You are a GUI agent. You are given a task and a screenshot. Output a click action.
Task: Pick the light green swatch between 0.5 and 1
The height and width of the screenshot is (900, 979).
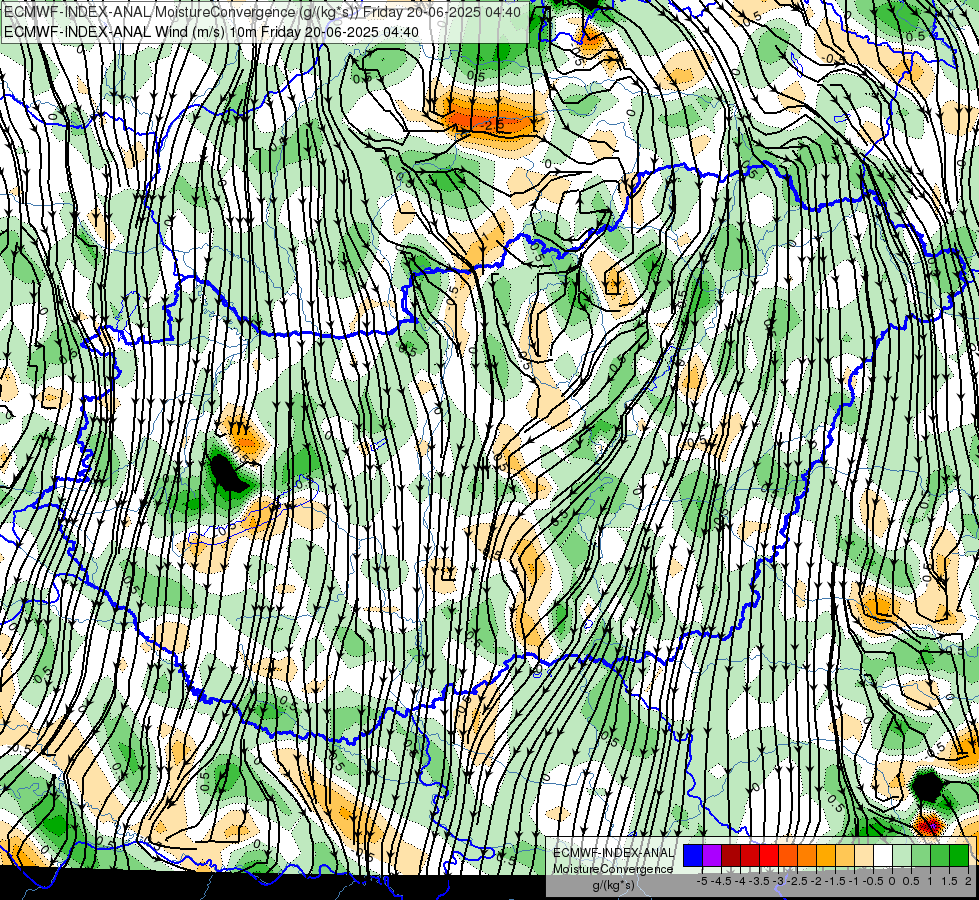pyautogui.click(x=921, y=855)
